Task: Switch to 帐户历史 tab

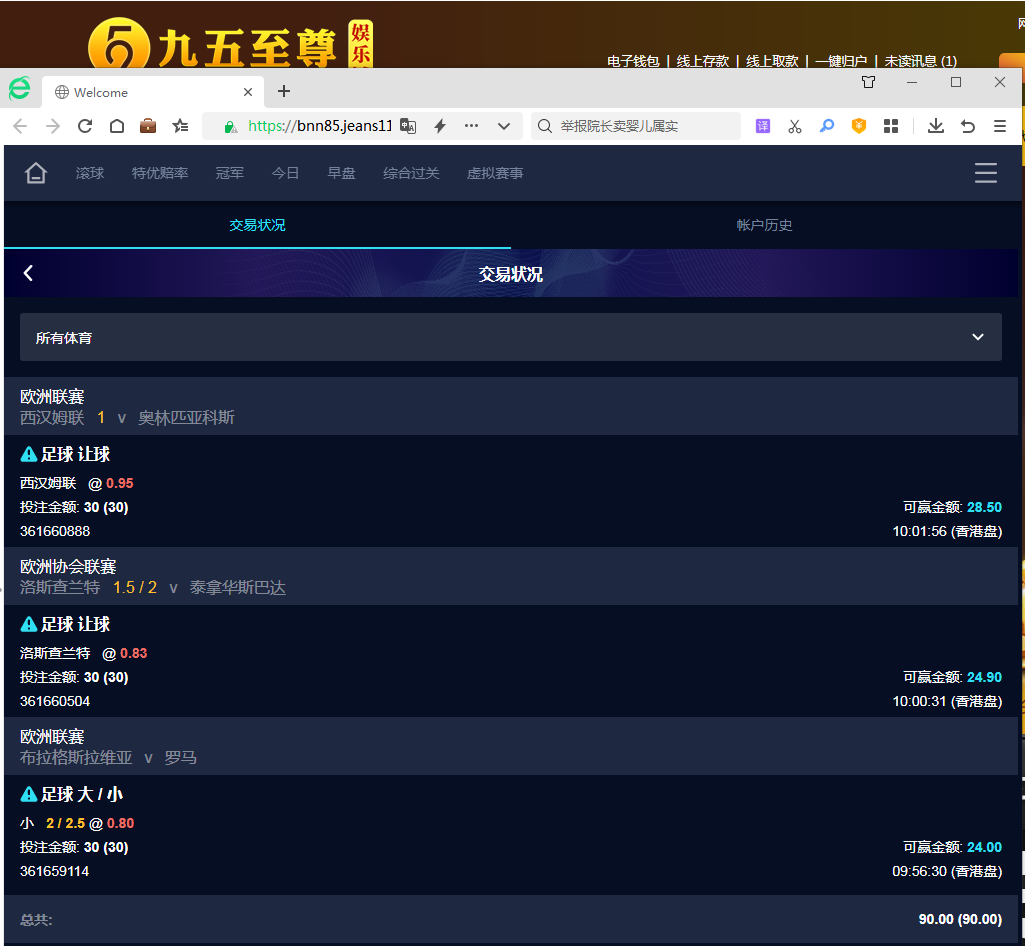Action: pos(764,225)
